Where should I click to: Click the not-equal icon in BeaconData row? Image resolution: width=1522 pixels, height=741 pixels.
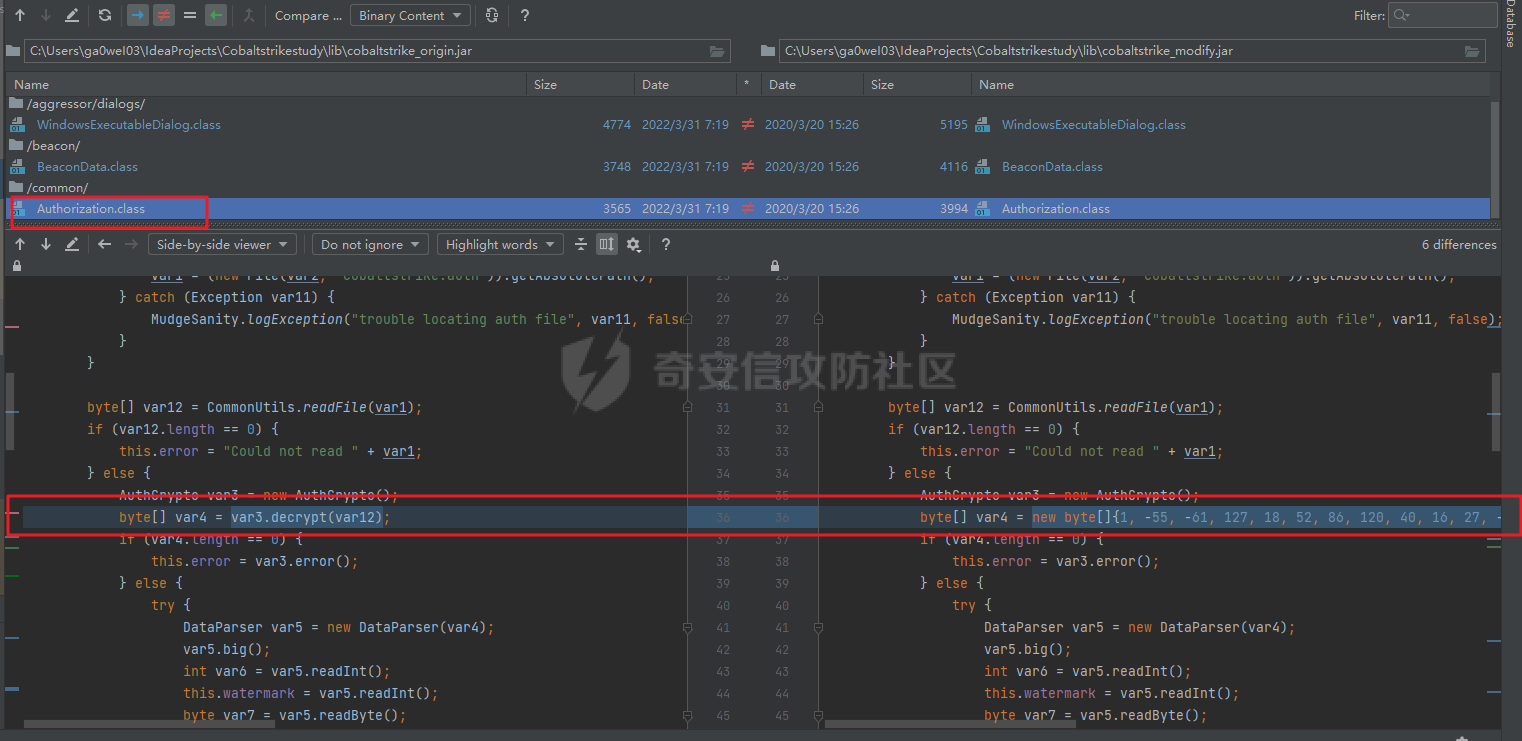pos(747,167)
